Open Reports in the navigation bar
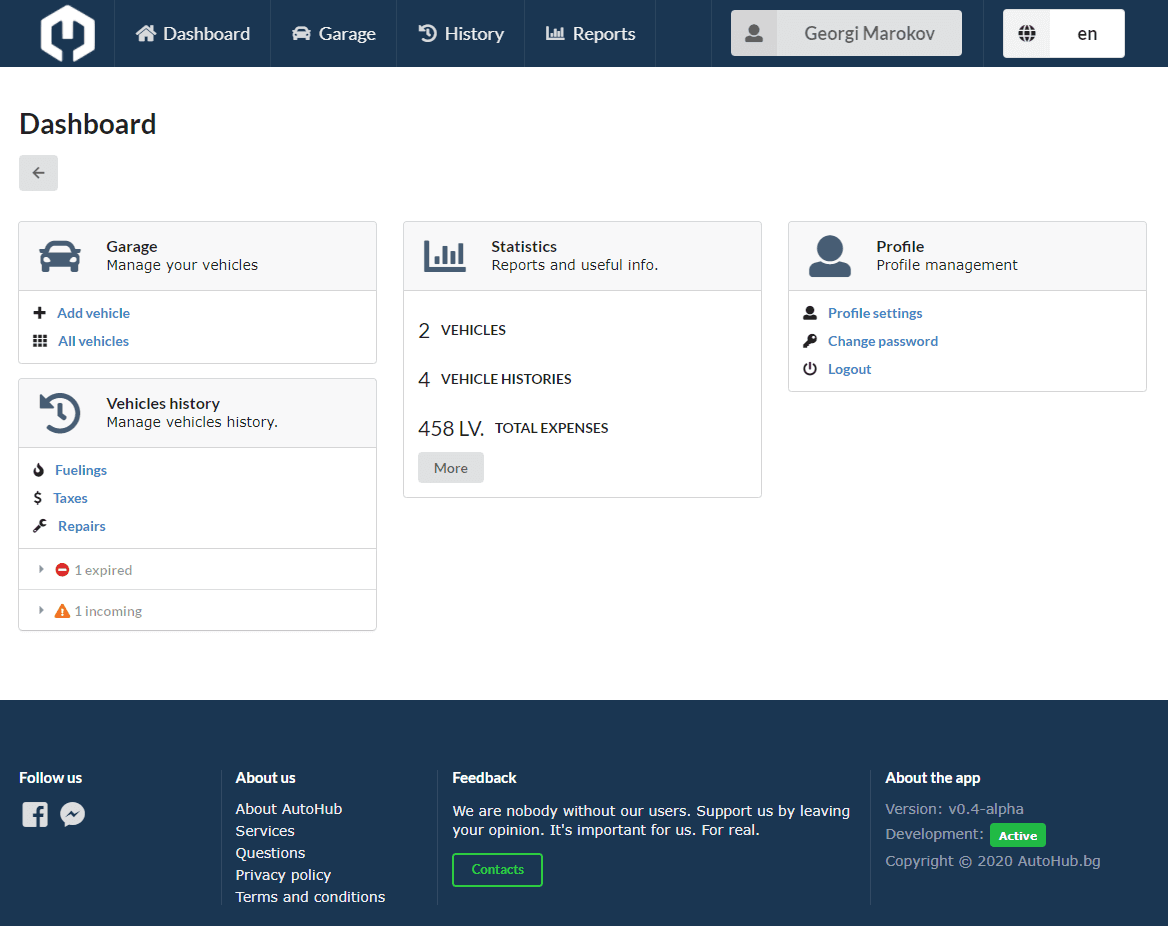The image size is (1168, 926). (x=590, y=34)
